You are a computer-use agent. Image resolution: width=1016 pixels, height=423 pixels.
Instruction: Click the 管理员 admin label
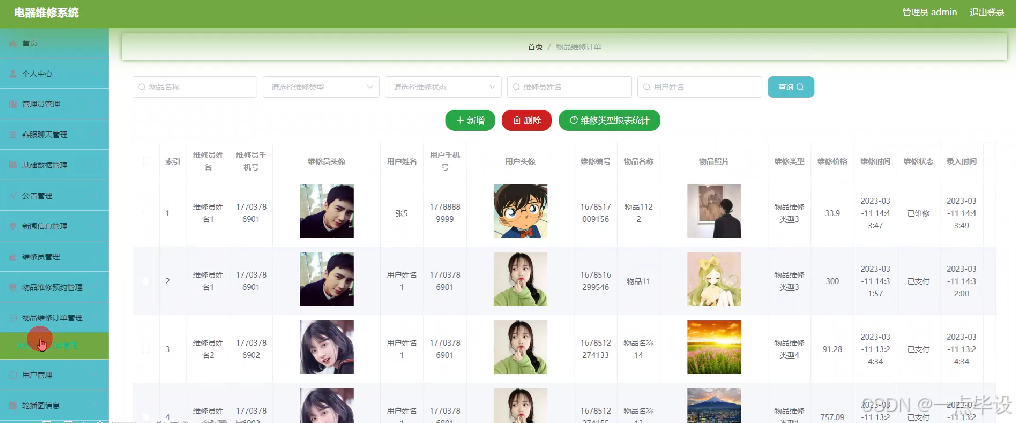point(930,12)
